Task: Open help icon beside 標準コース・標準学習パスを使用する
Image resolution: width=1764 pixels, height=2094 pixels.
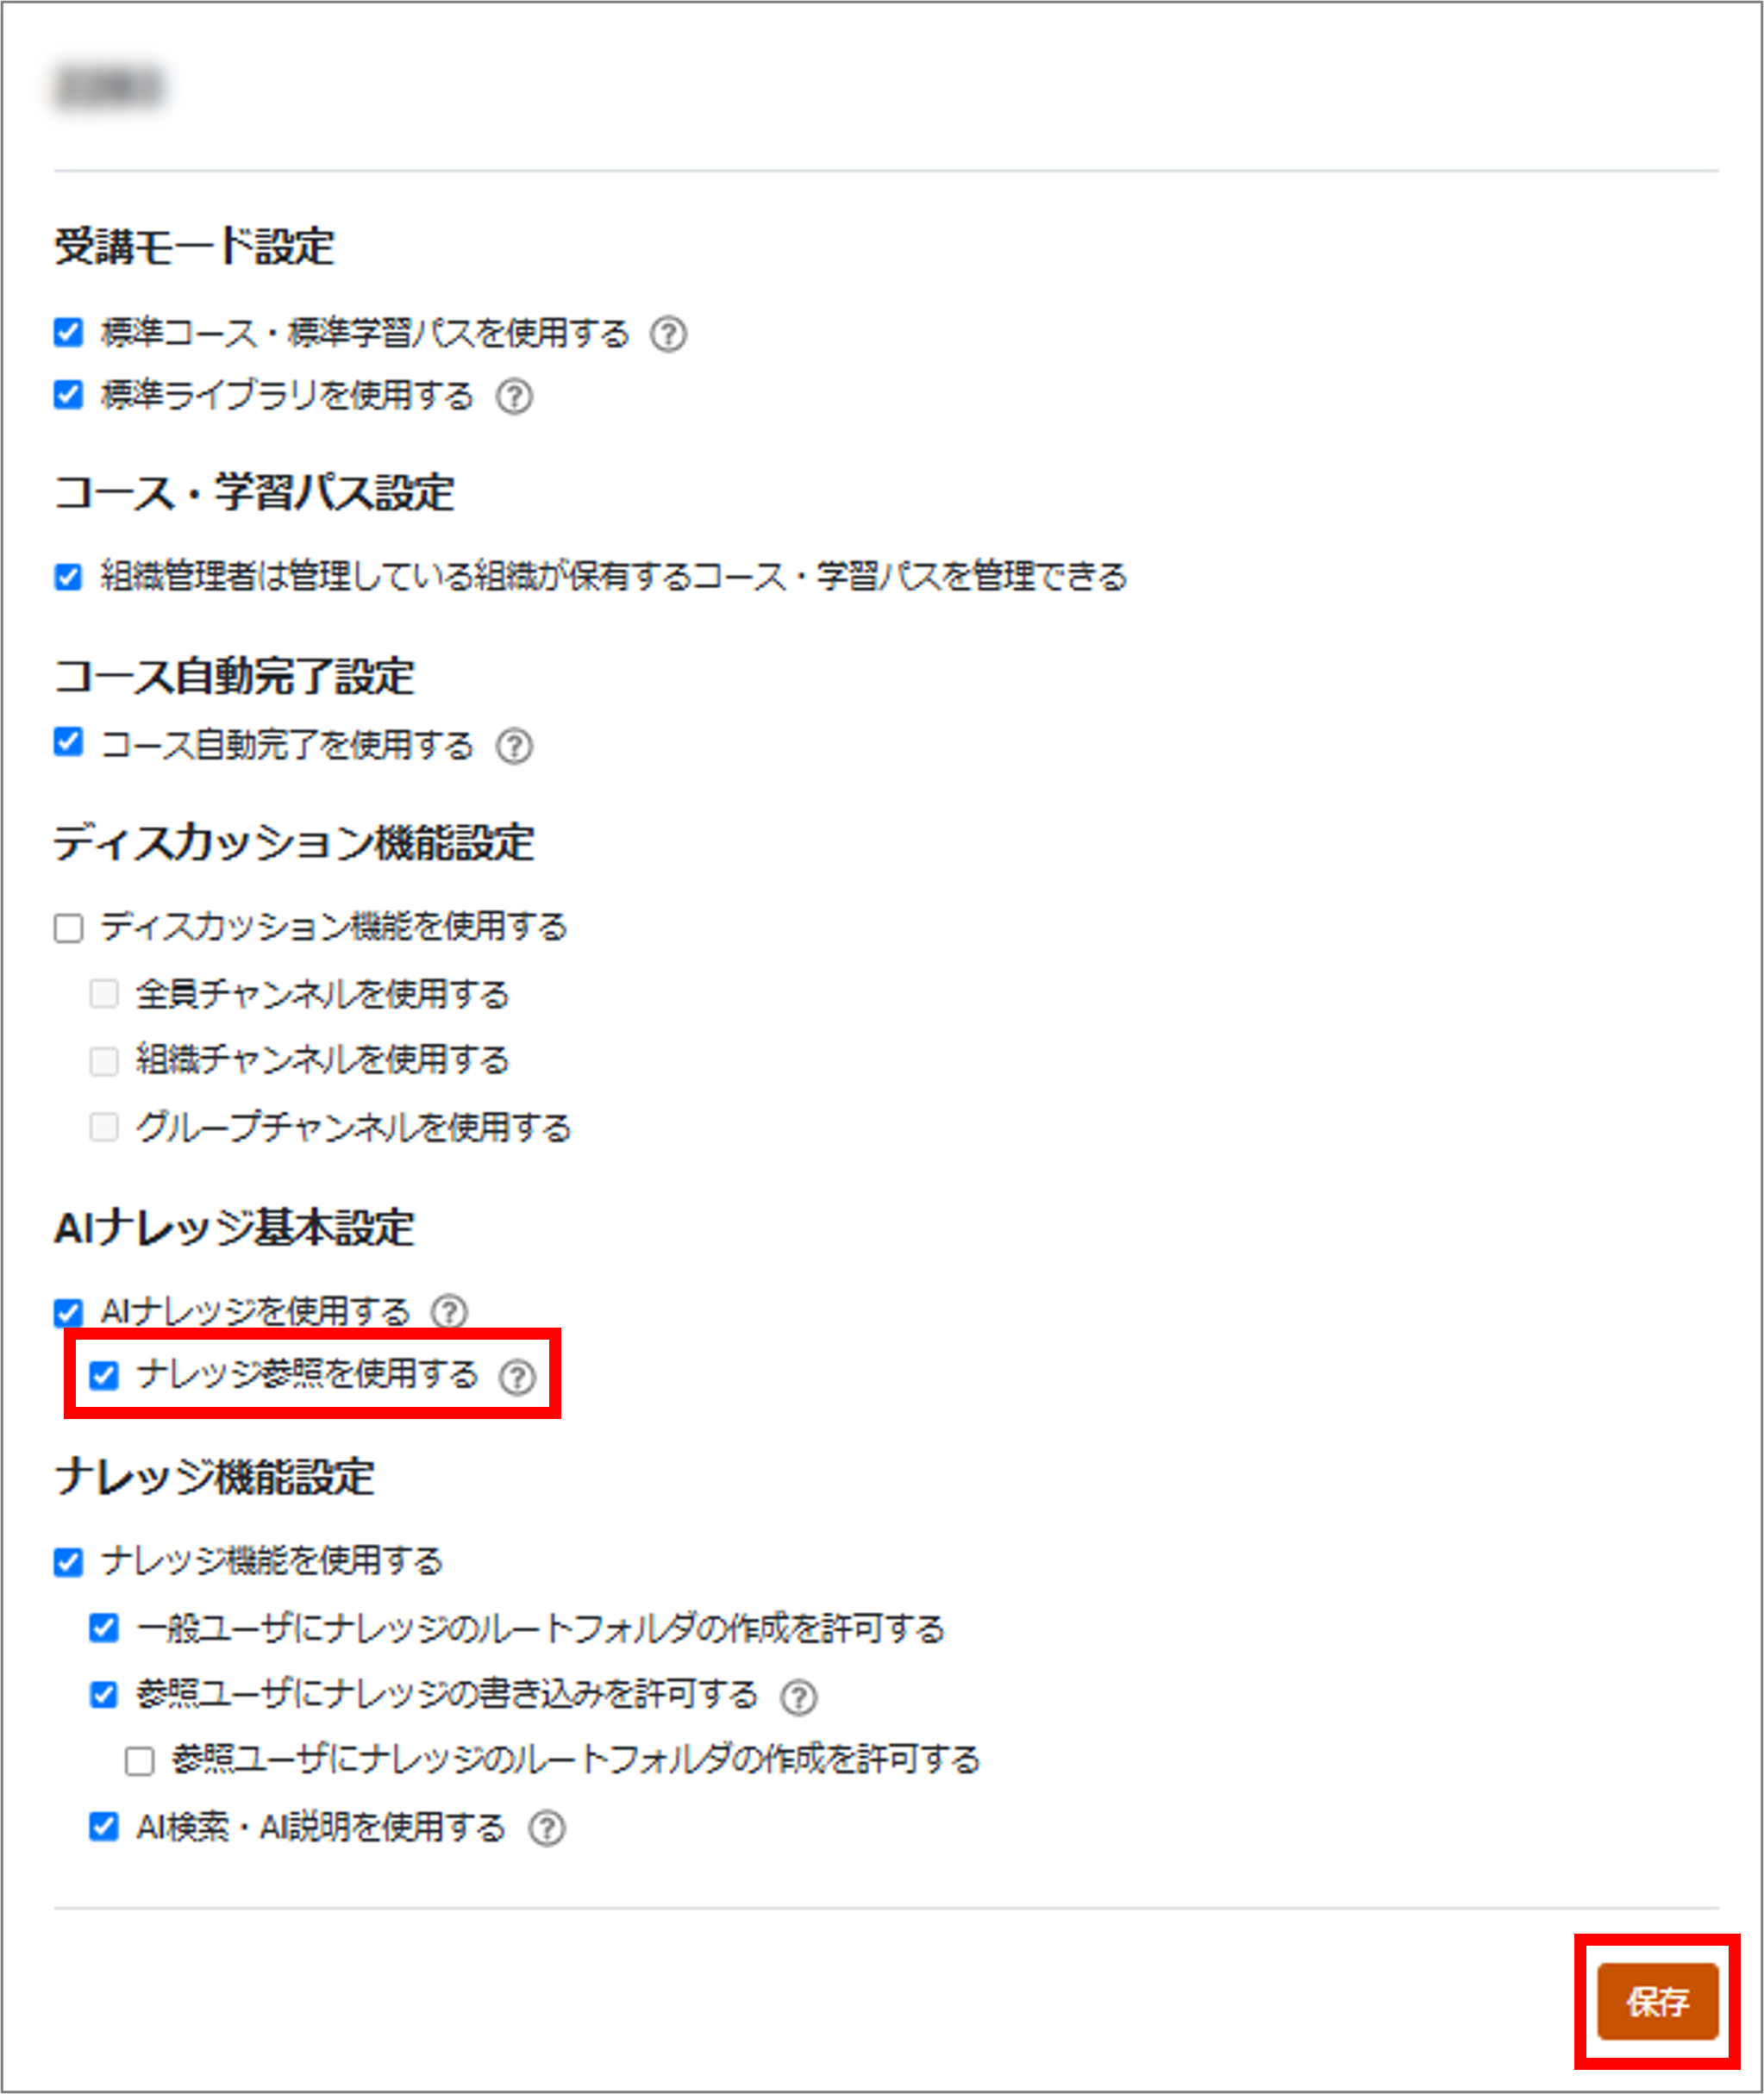Action: [668, 334]
